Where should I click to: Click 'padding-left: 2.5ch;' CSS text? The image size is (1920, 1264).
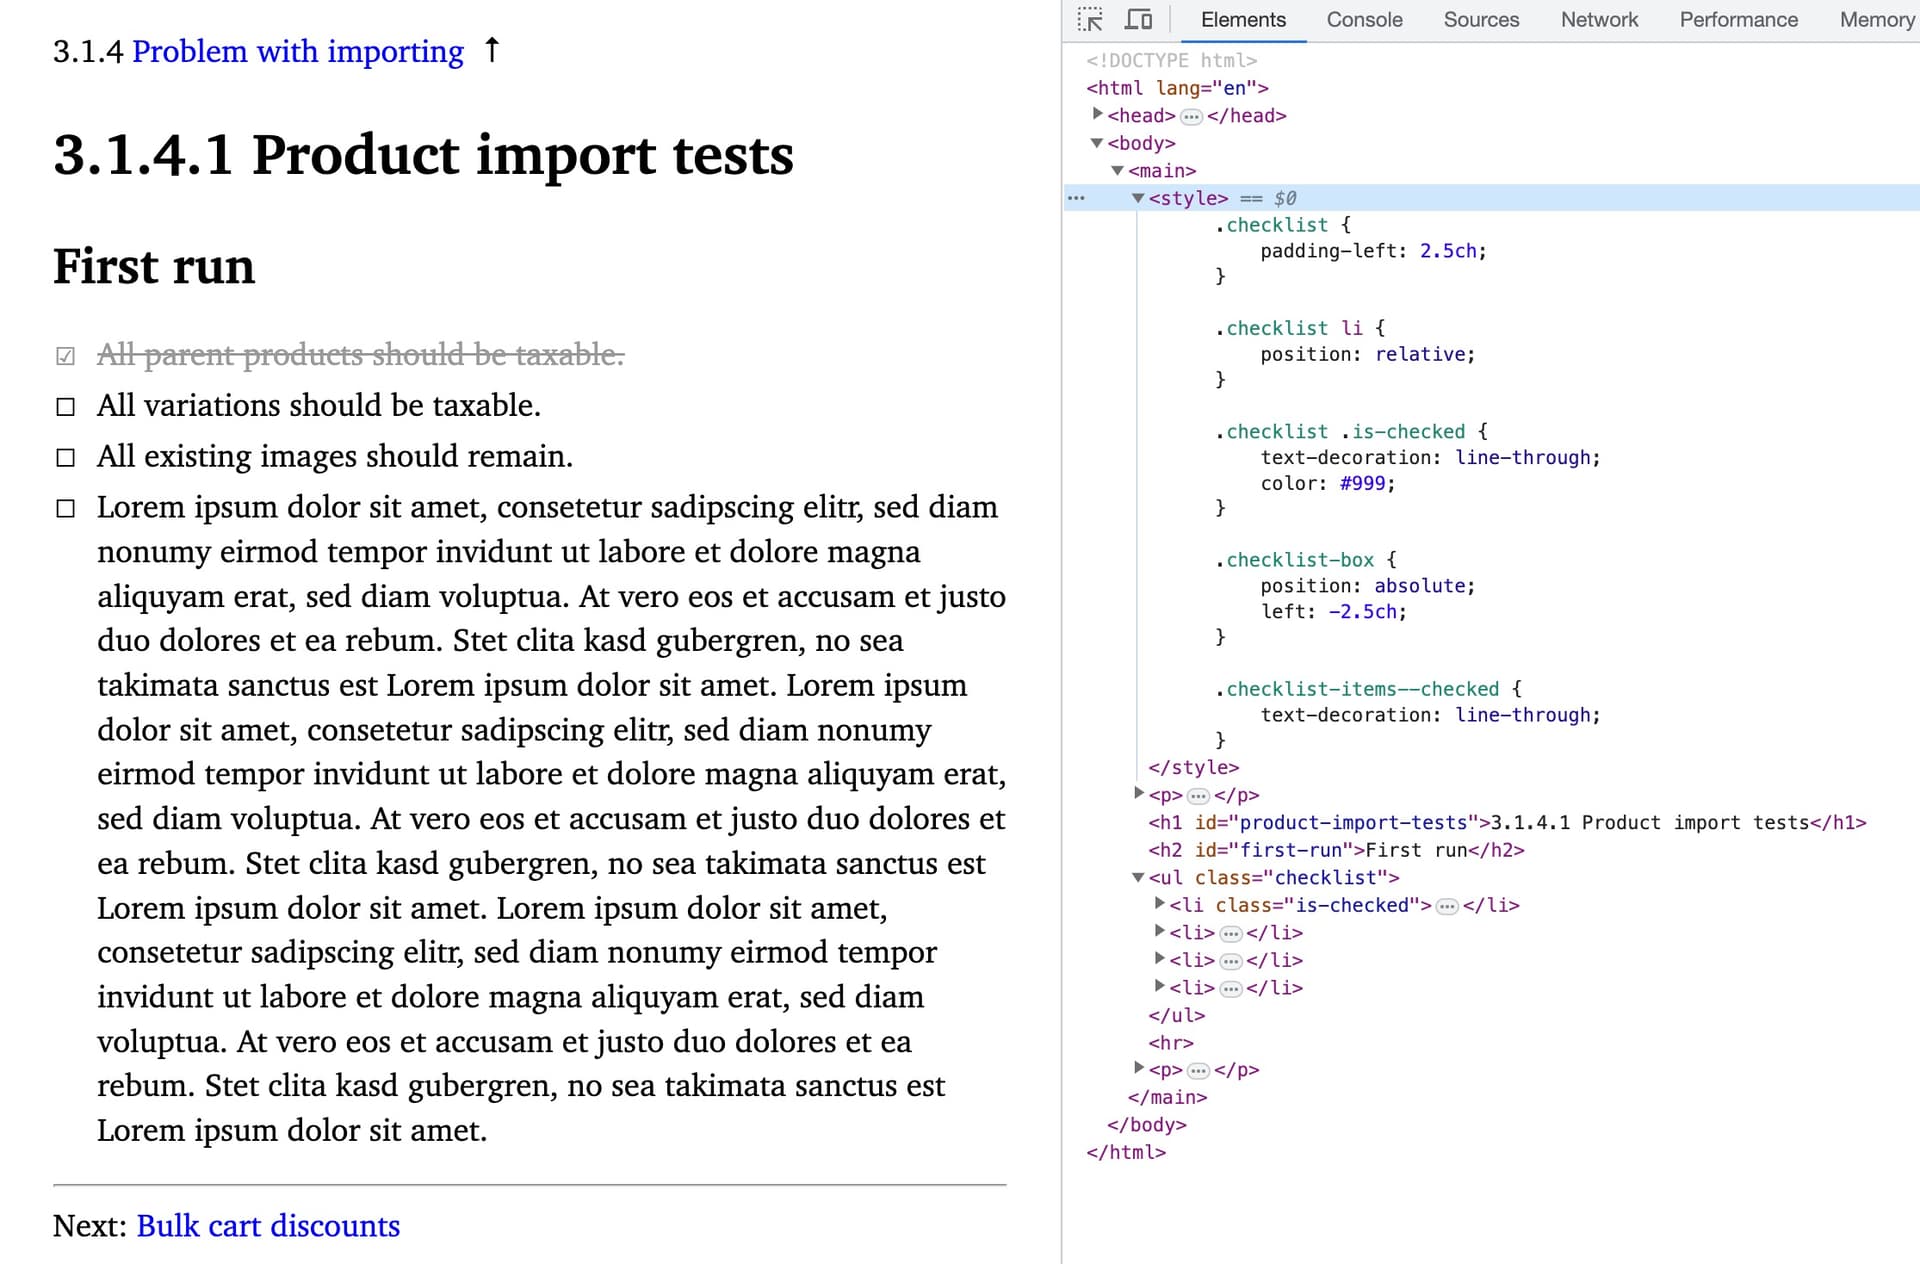point(1373,252)
